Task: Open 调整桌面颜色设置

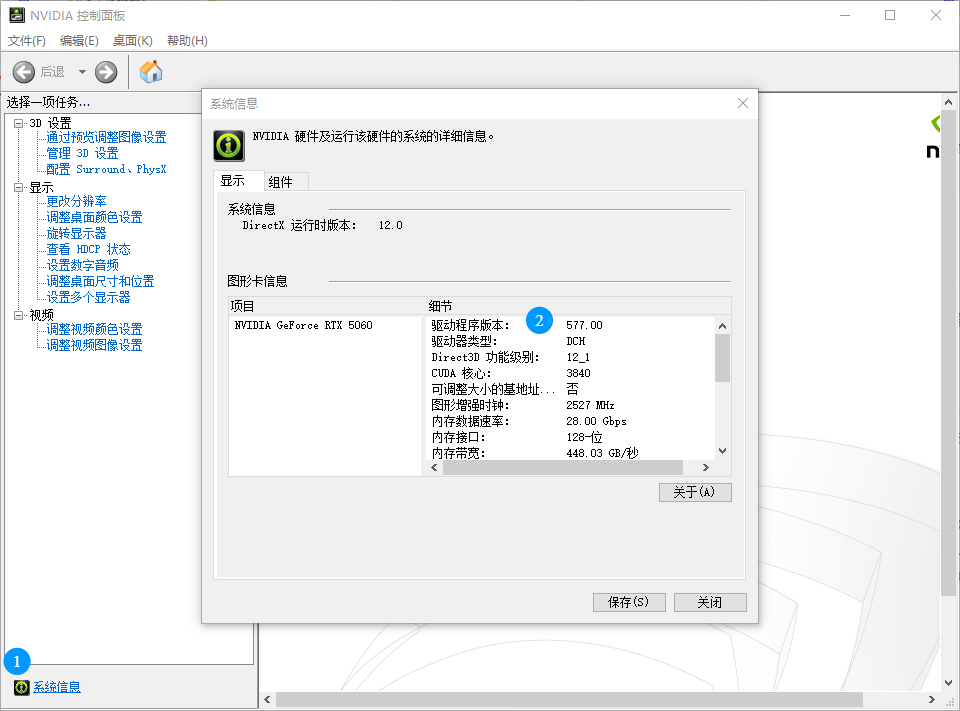Action: click(94, 217)
